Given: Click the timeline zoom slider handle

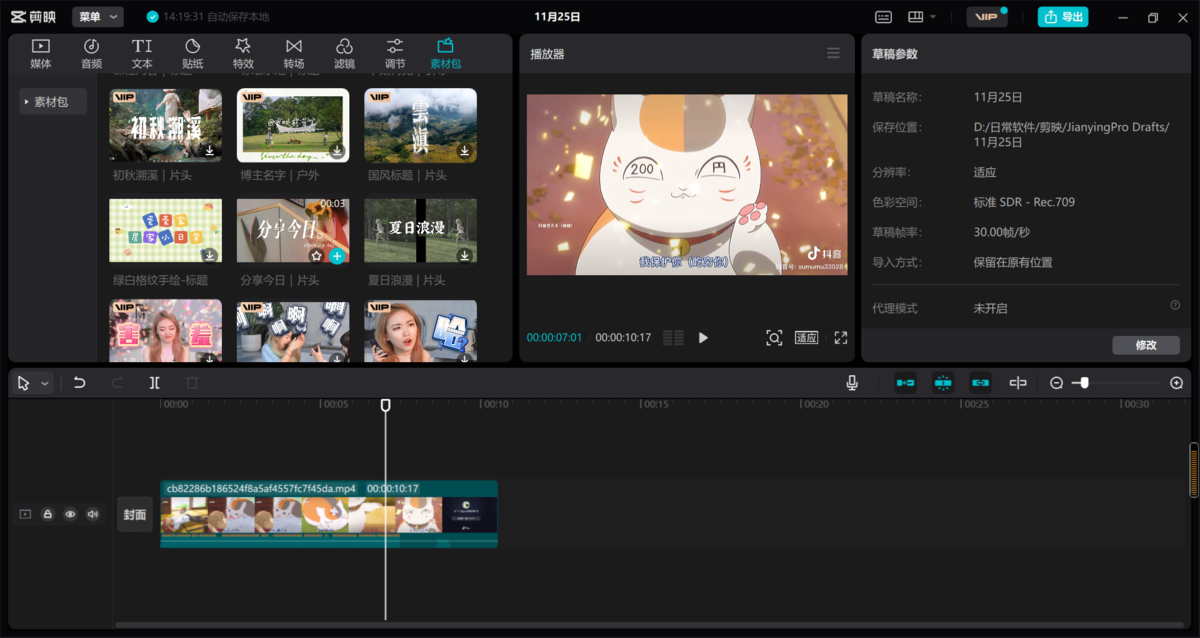Looking at the screenshot, I should pos(1084,383).
